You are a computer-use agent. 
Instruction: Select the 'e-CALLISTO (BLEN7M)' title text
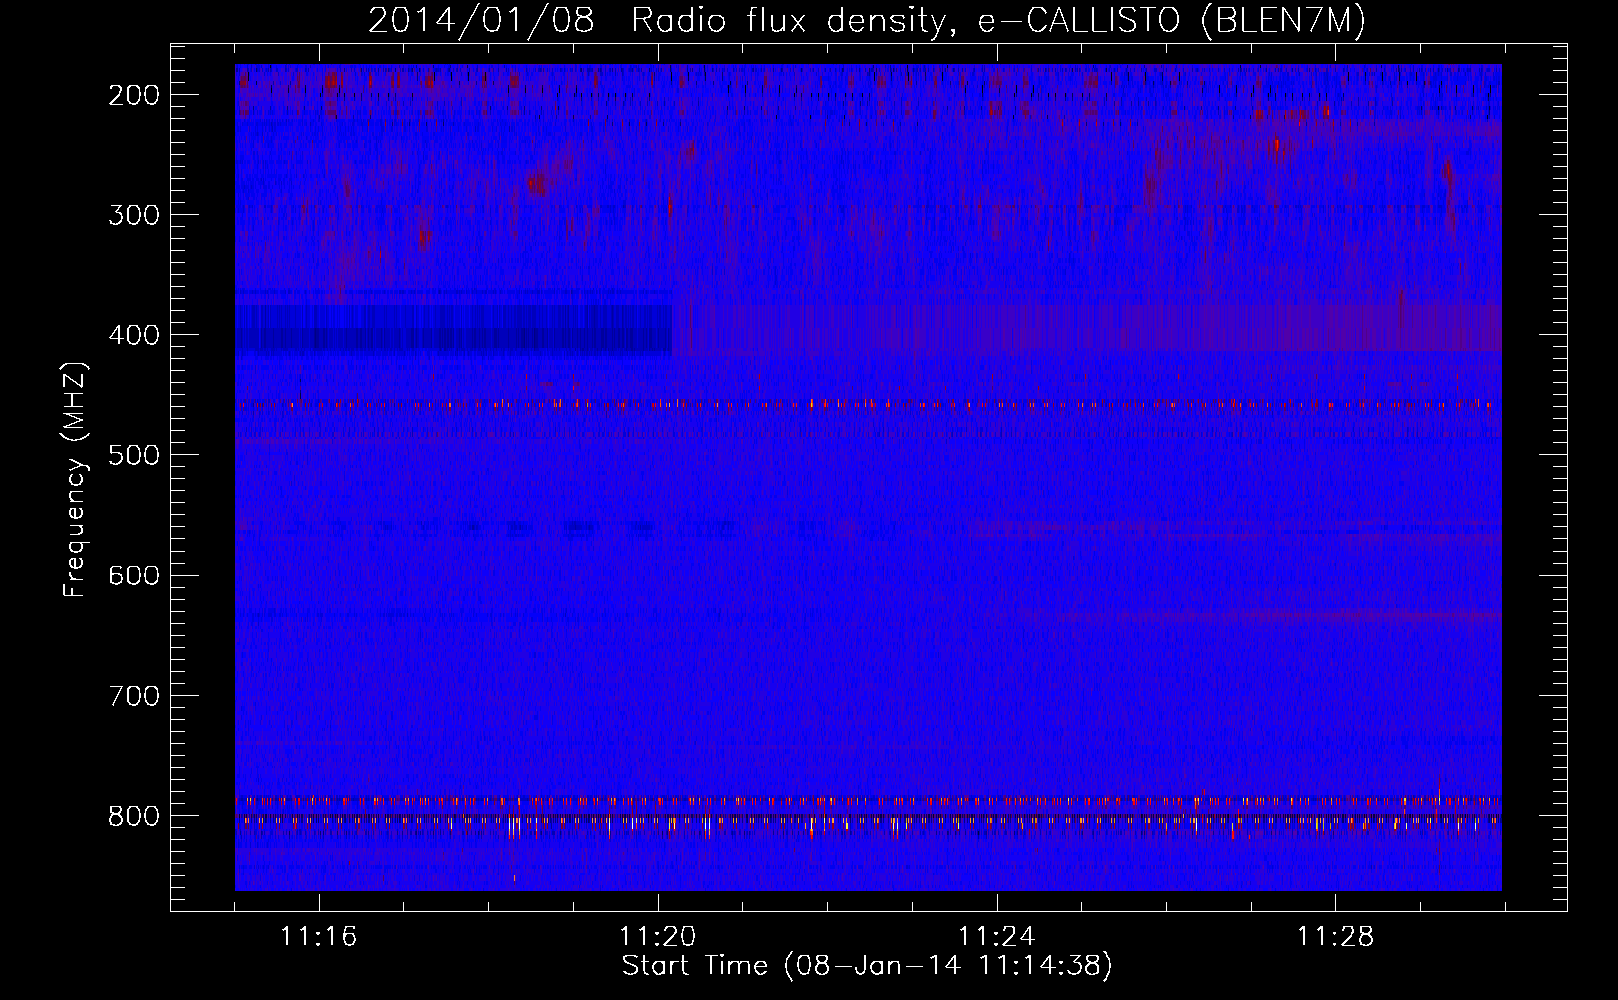coord(1171,21)
